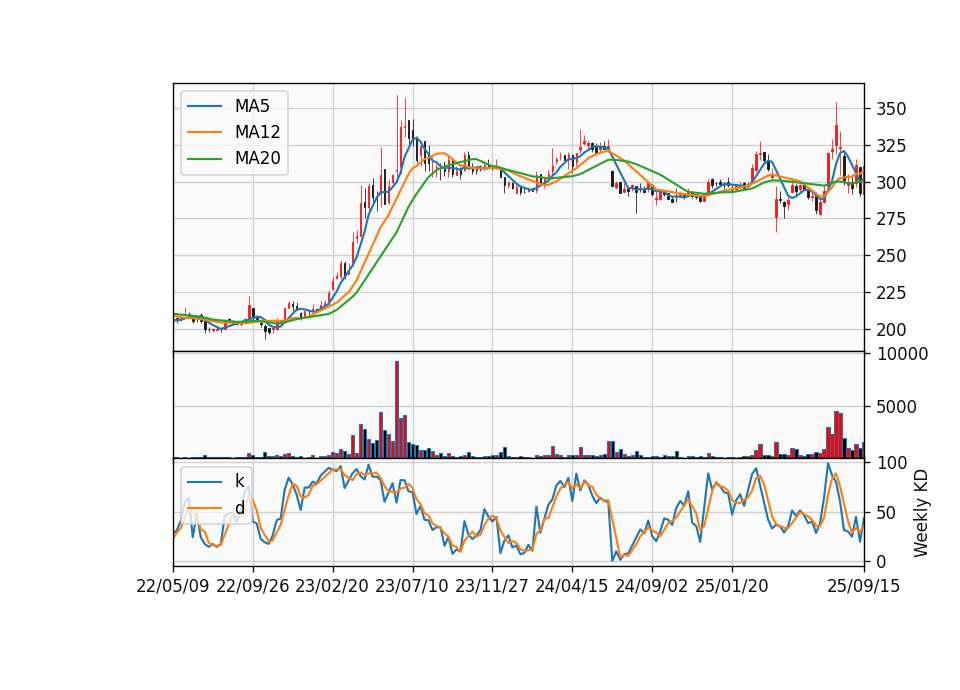Click the 10000 volume axis label
The image size is (960, 690).
coord(902,354)
